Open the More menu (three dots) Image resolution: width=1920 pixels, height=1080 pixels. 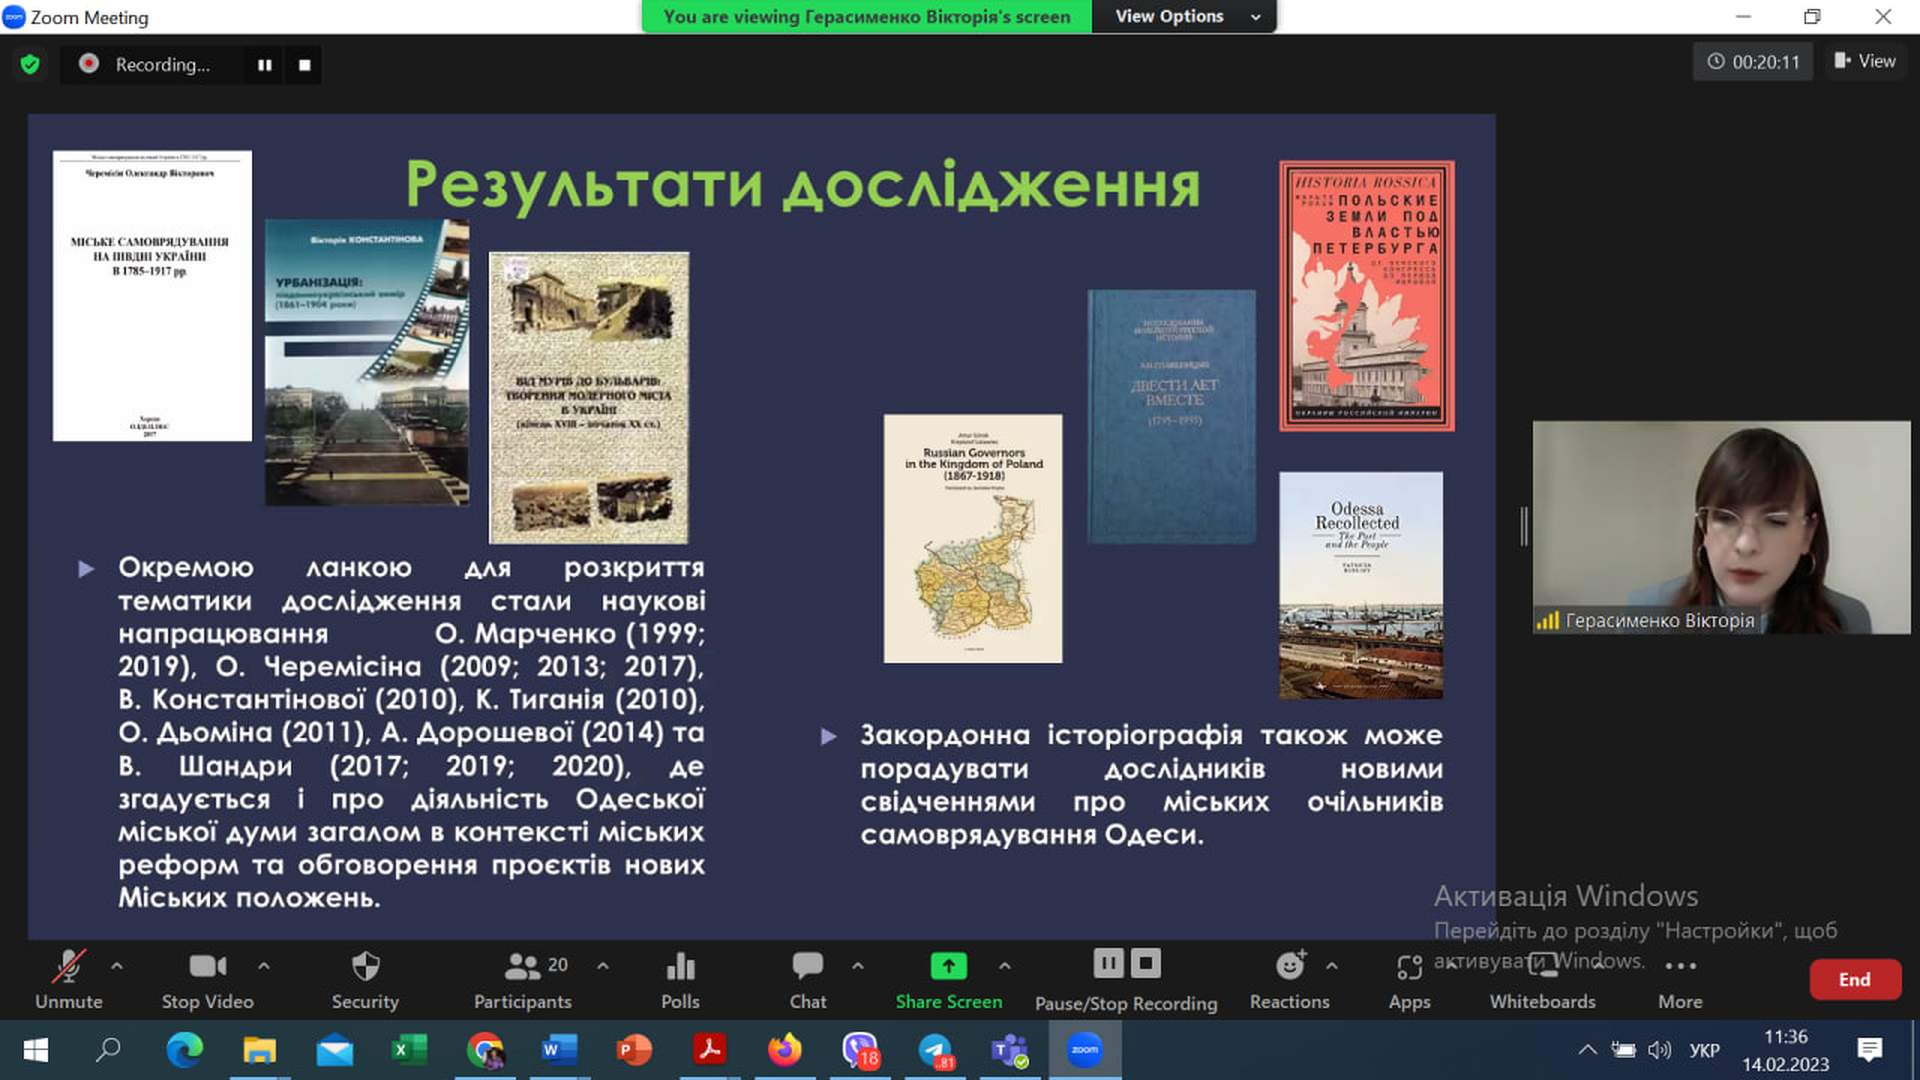click(x=1680, y=979)
